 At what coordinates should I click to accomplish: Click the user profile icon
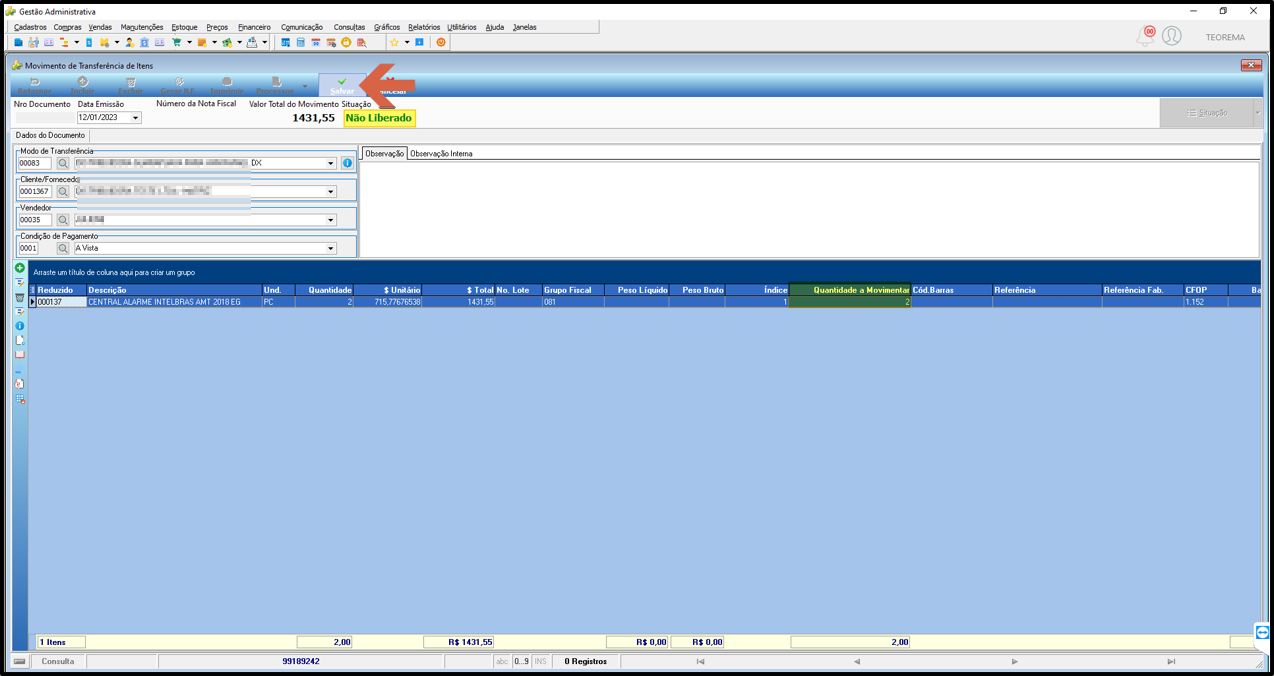coord(1172,37)
